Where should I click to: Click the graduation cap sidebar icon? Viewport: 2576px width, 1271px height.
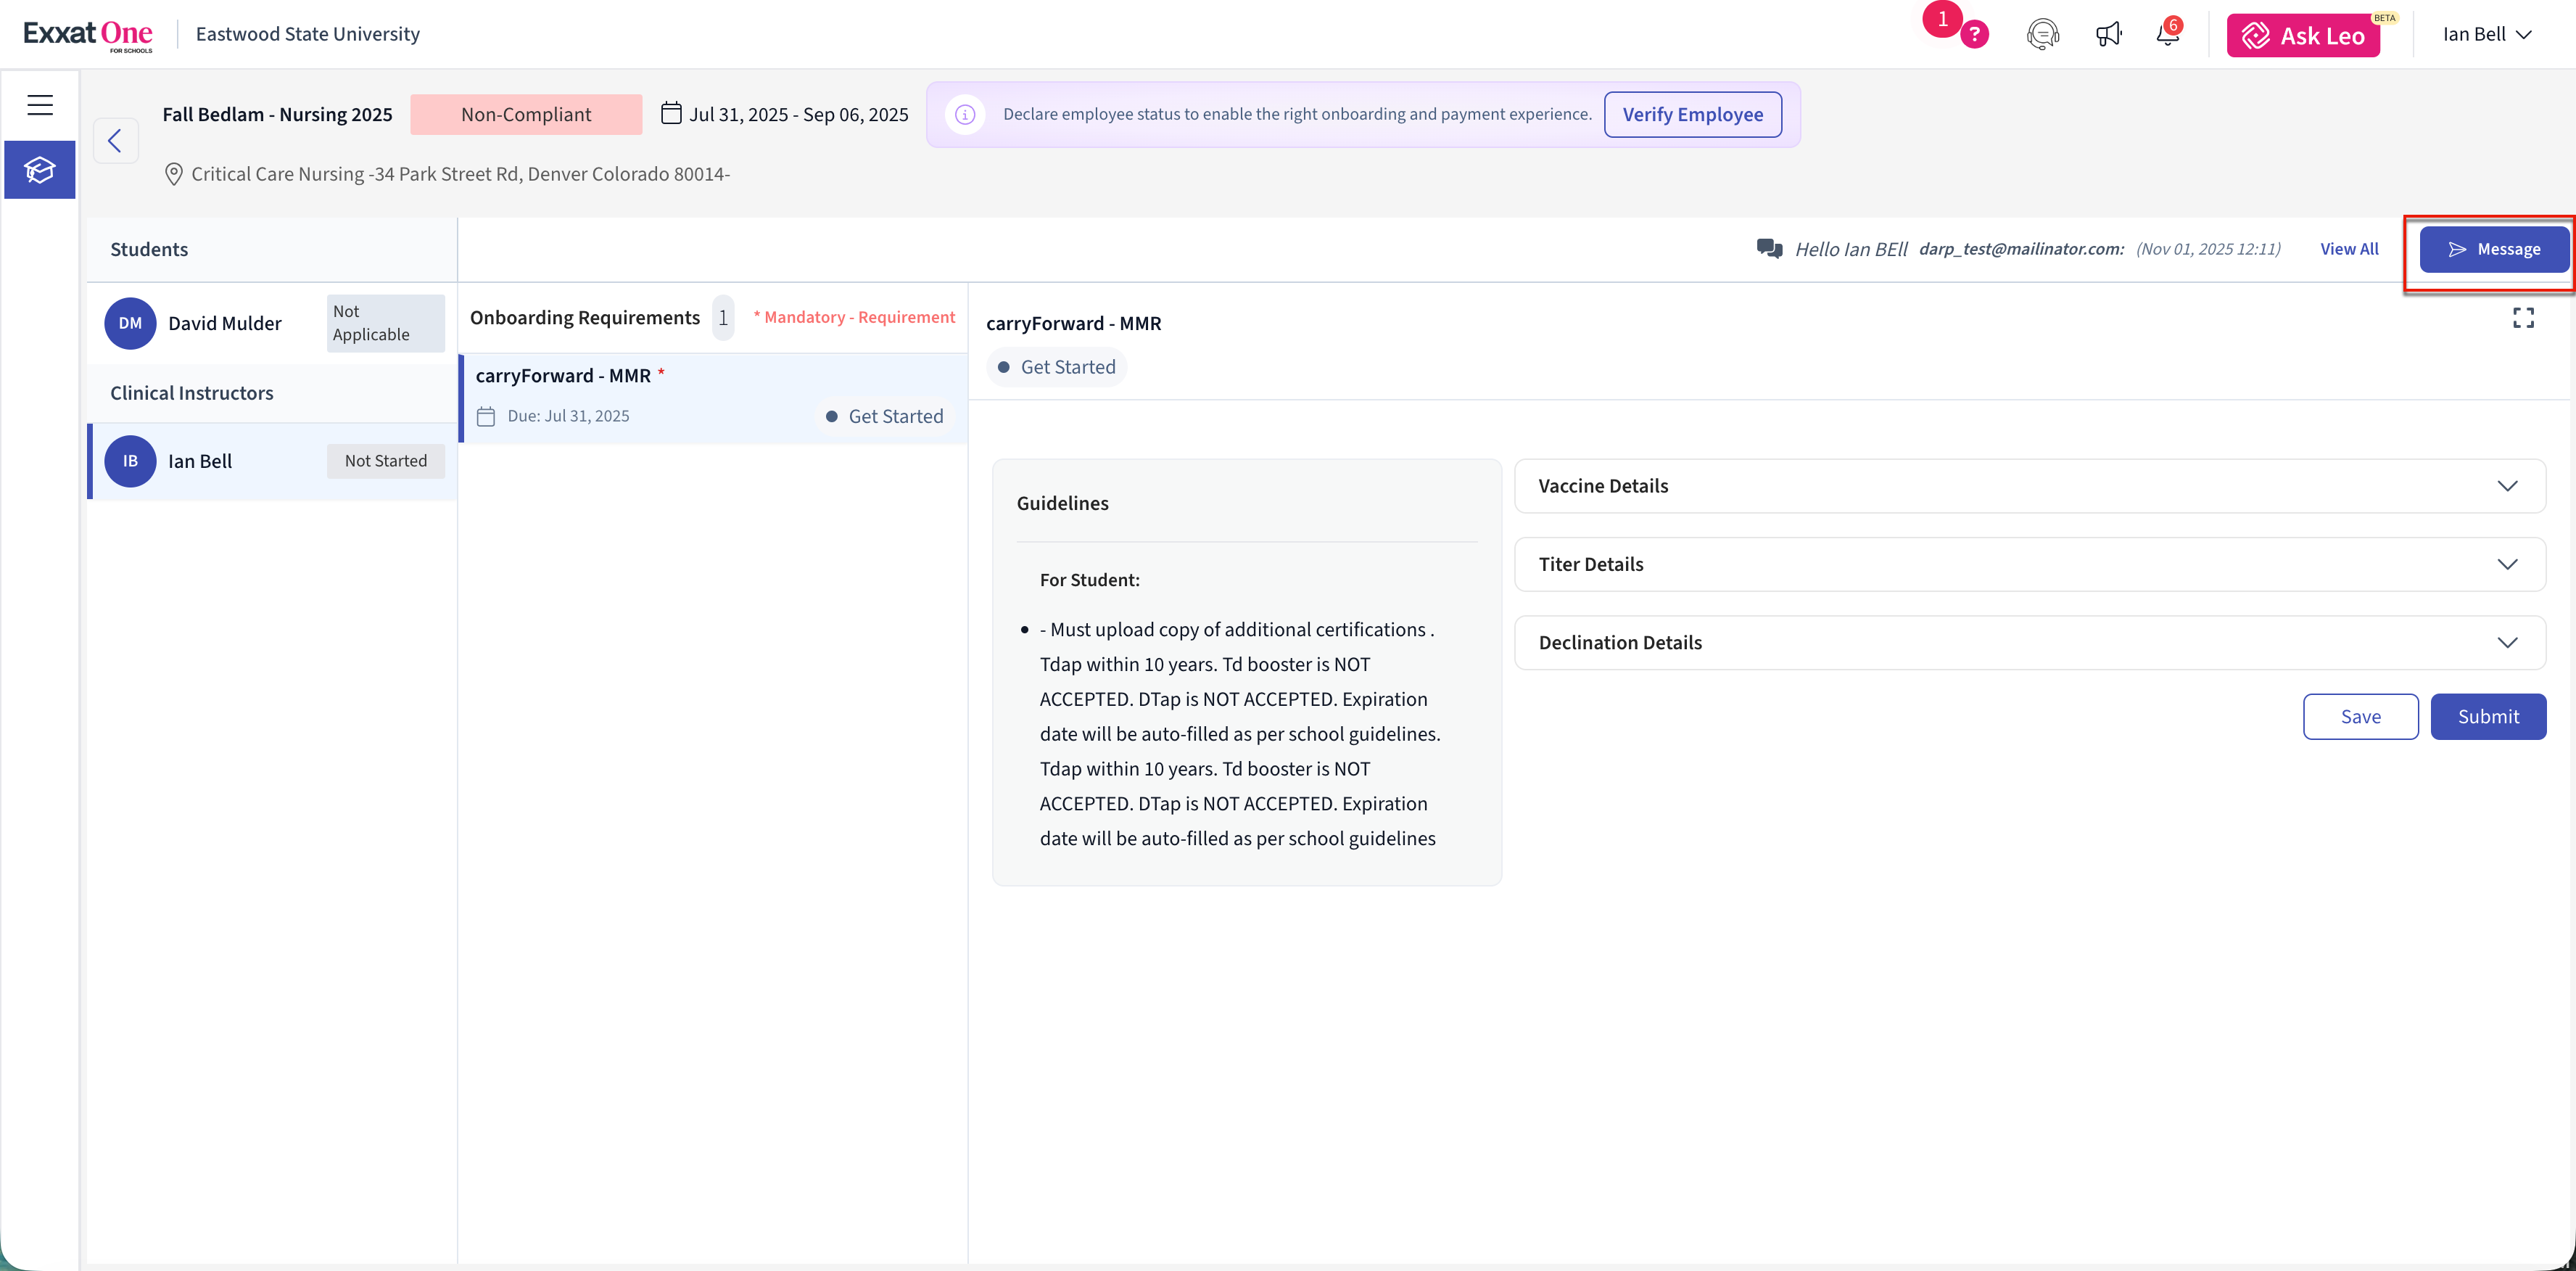pos(40,170)
